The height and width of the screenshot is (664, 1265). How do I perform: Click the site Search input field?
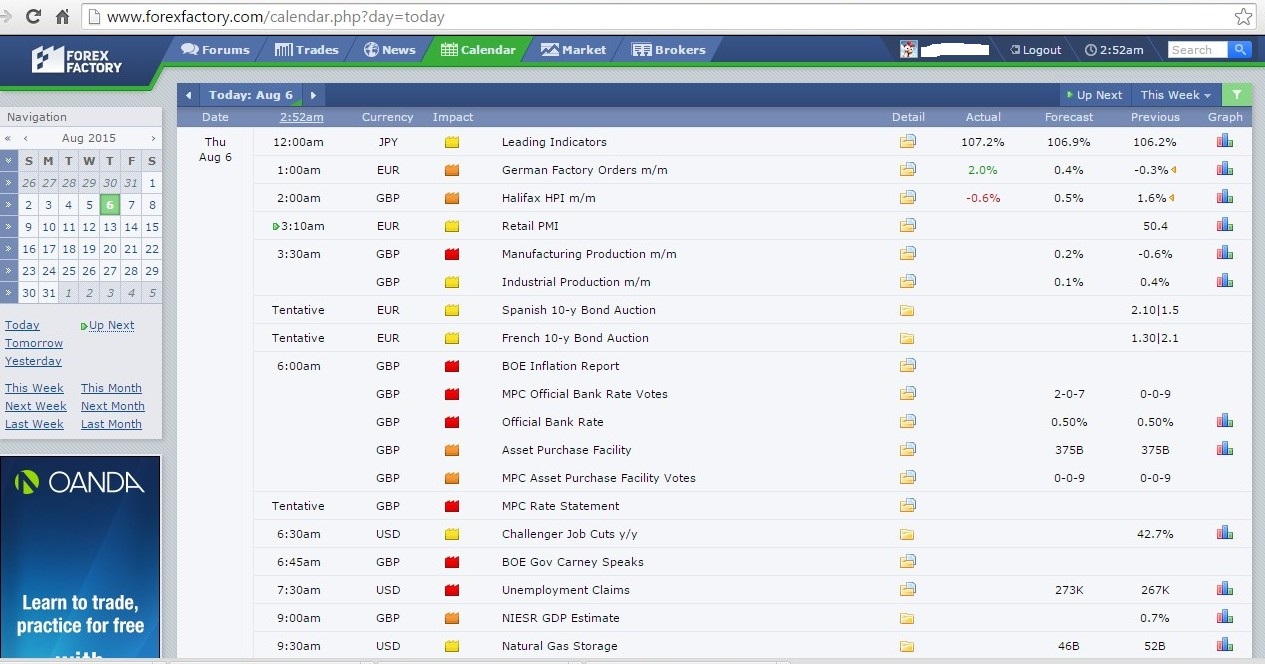[x=1197, y=49]
